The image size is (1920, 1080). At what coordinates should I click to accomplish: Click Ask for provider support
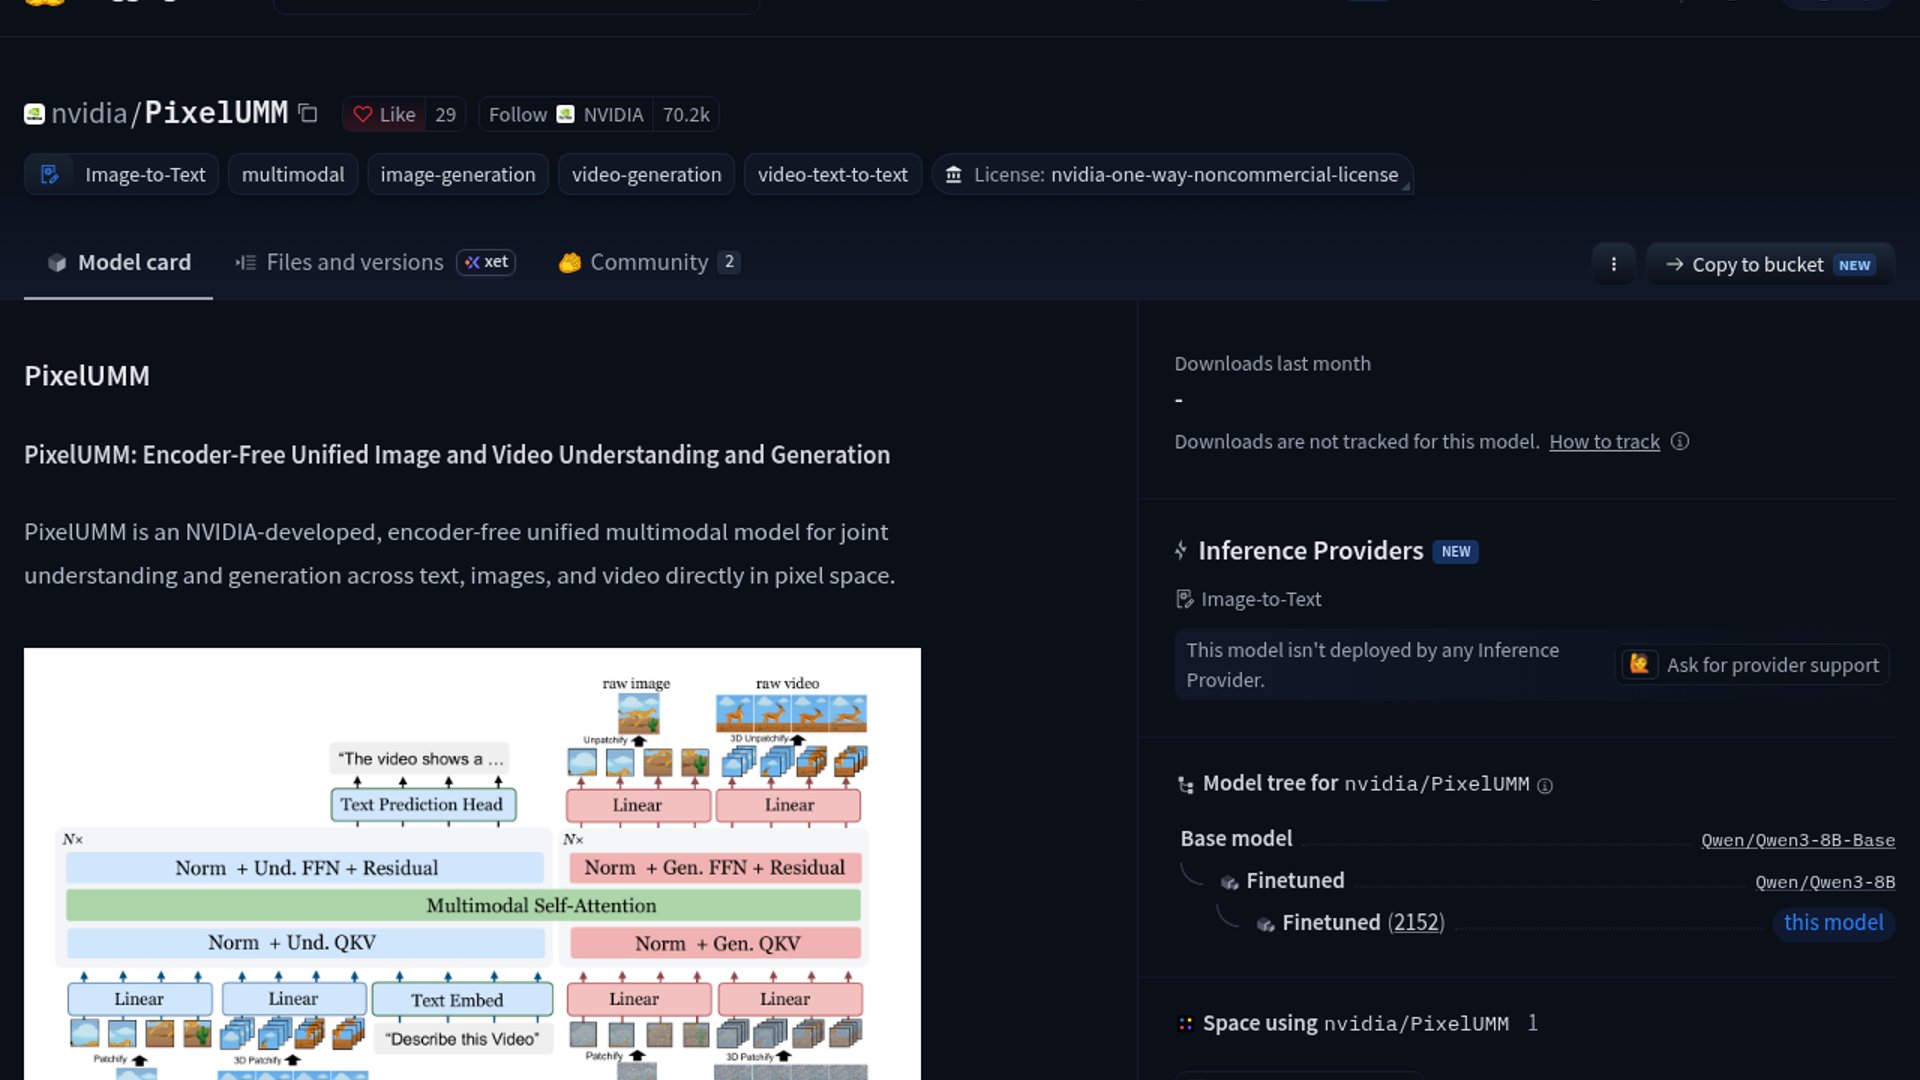point(1752,665)
